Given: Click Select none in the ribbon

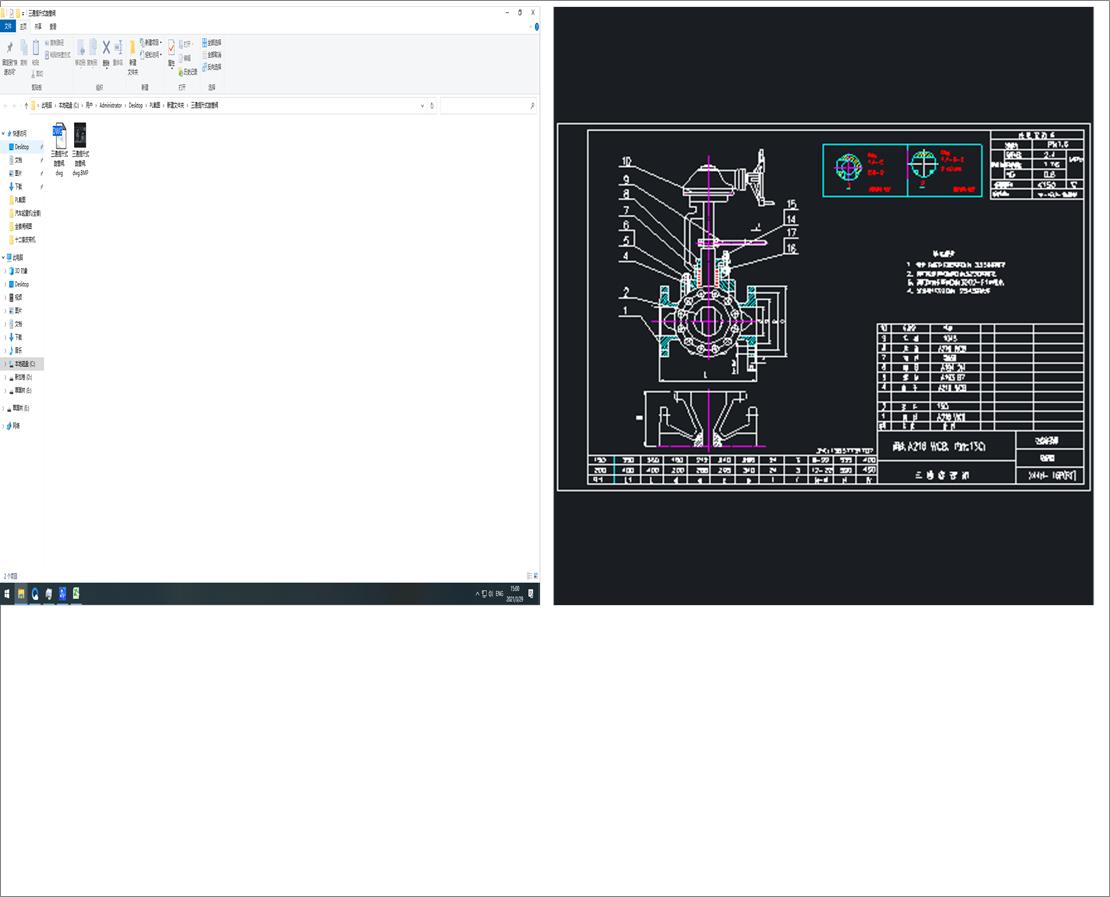Looking at the screenshot, I should [212, 55].
